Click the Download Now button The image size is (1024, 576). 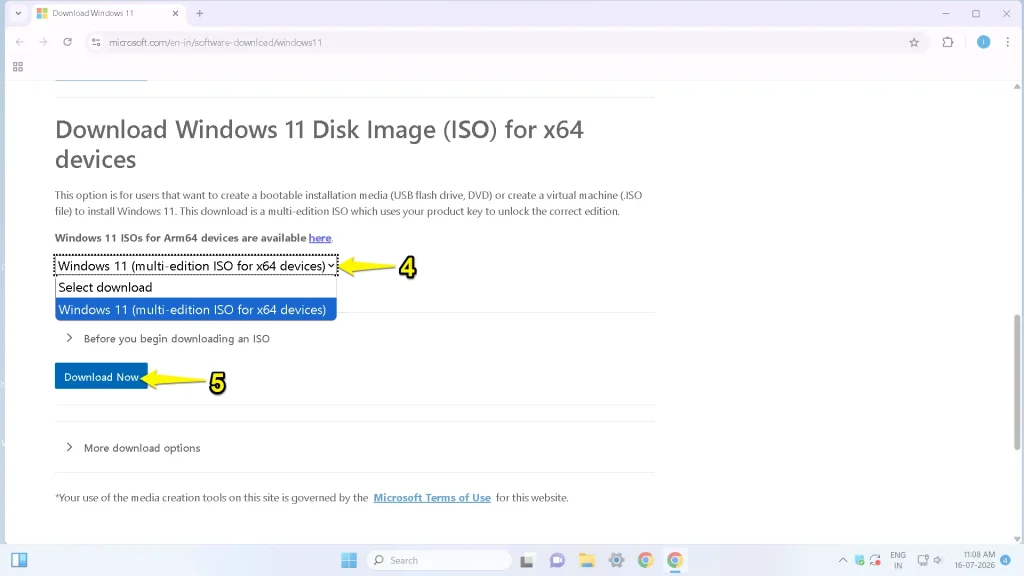[101, 377]
